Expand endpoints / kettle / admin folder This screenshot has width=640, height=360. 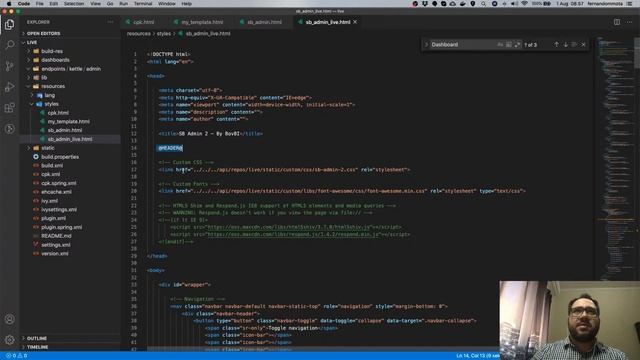71,69
